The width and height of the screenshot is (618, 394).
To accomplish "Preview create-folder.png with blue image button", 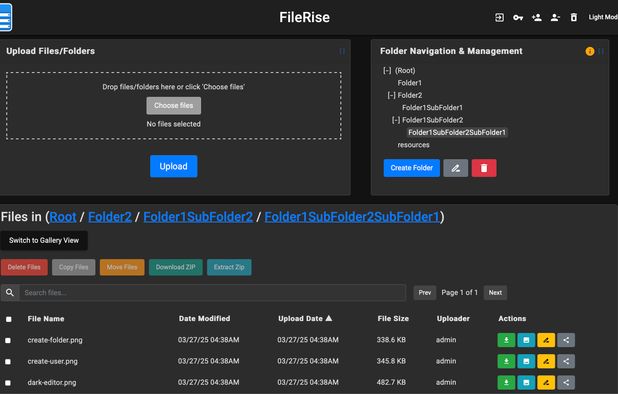I will point(526,340).
